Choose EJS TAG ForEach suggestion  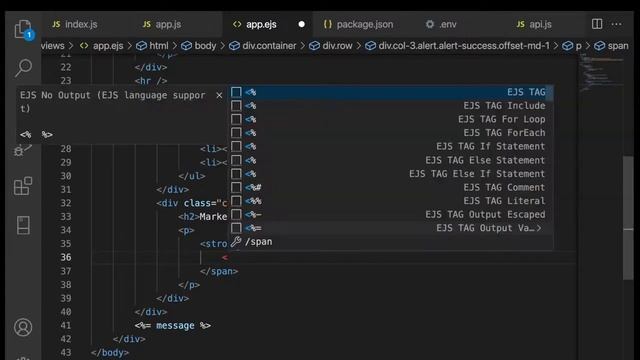point(391,133)
